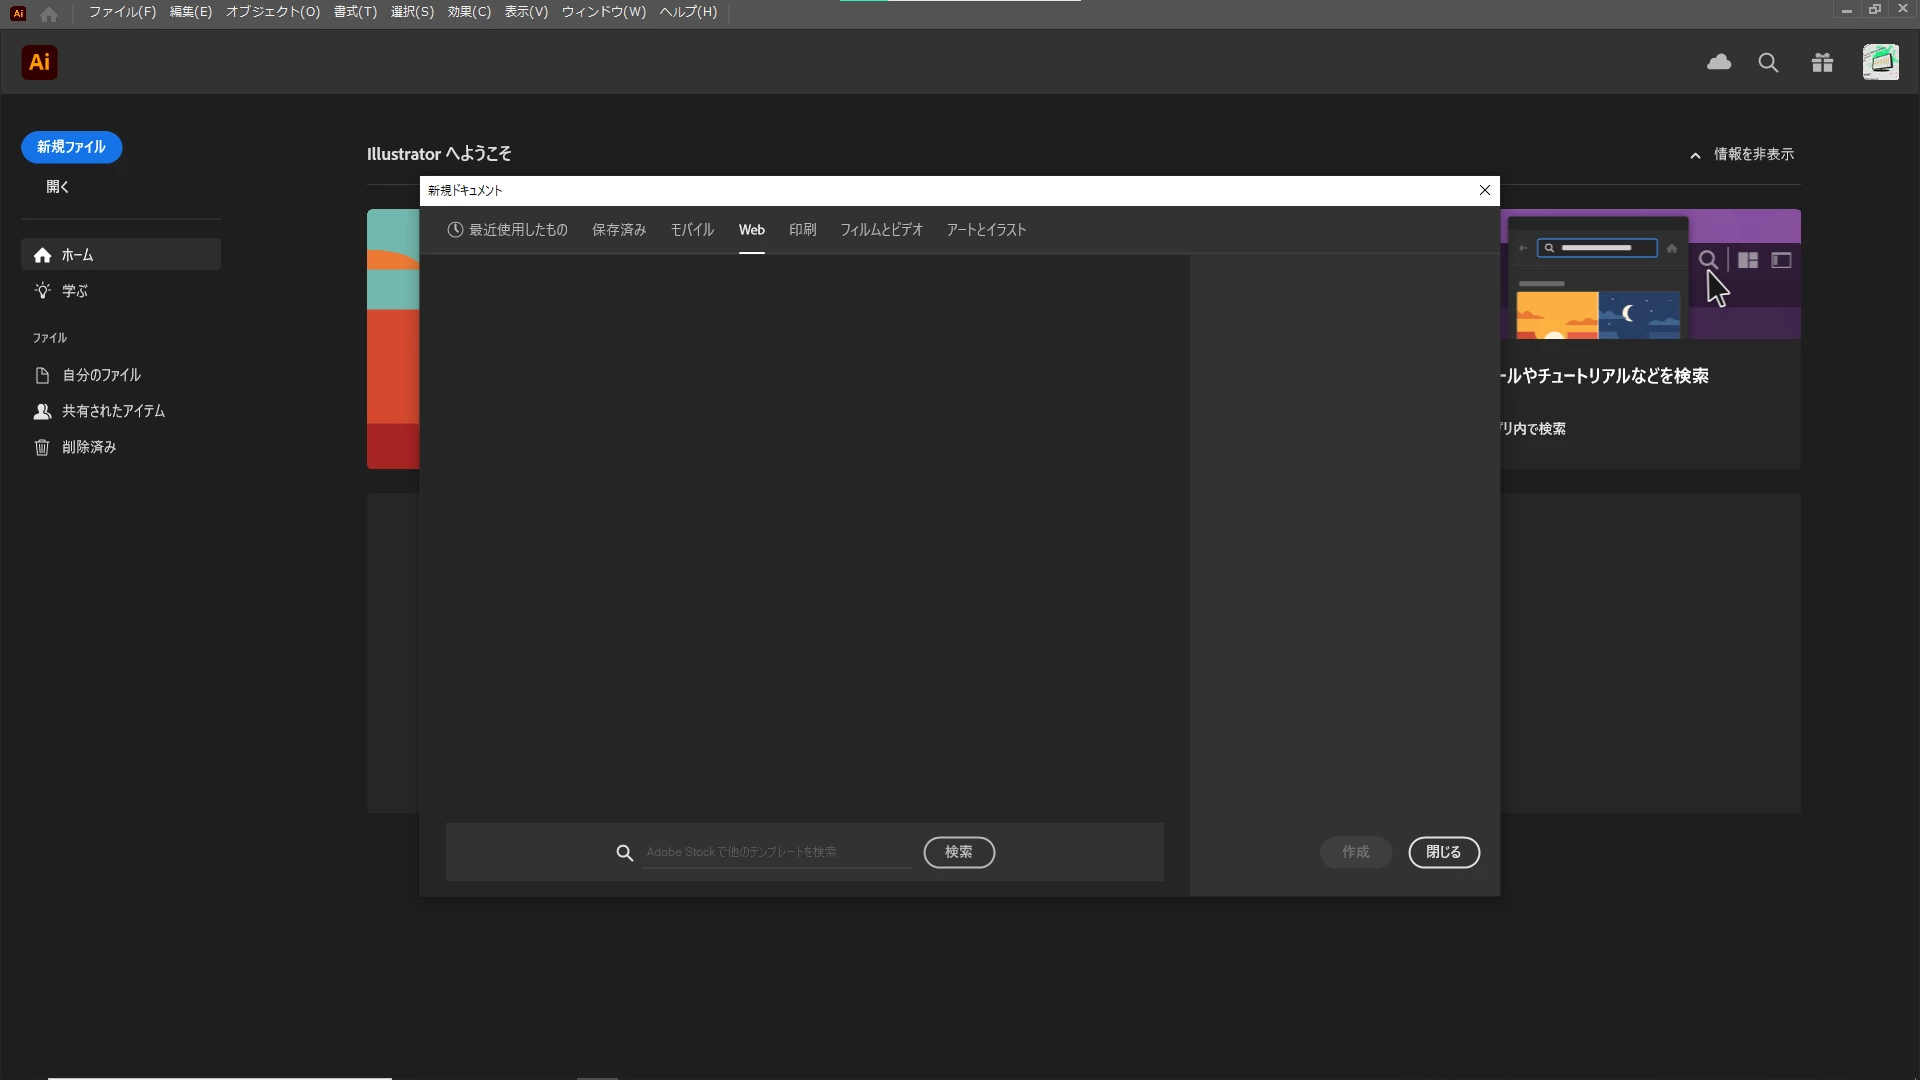This screenshot has height=1080, width=1920.
Task: Open the search magnifier in header
Action: pyautogui.click(x=1768, y=63)
